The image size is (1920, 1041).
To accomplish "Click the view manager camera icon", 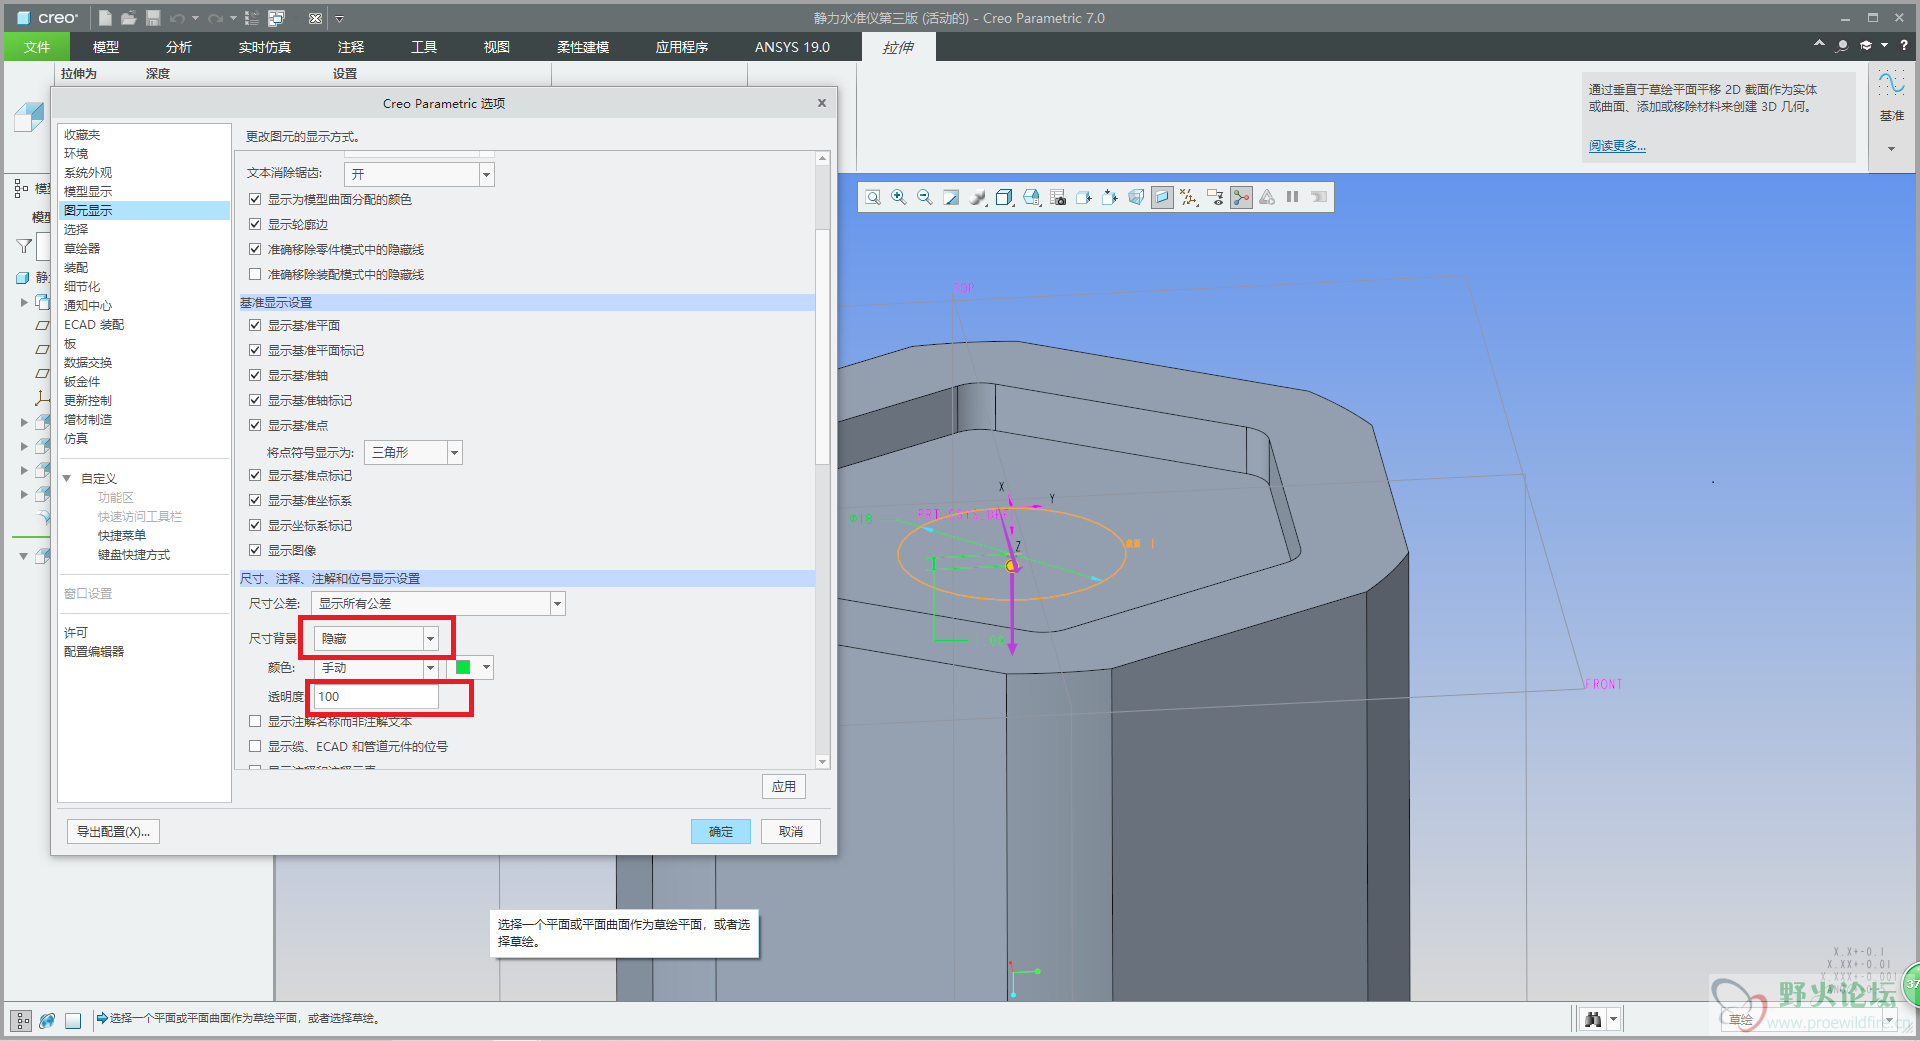I will (1058, 198).
